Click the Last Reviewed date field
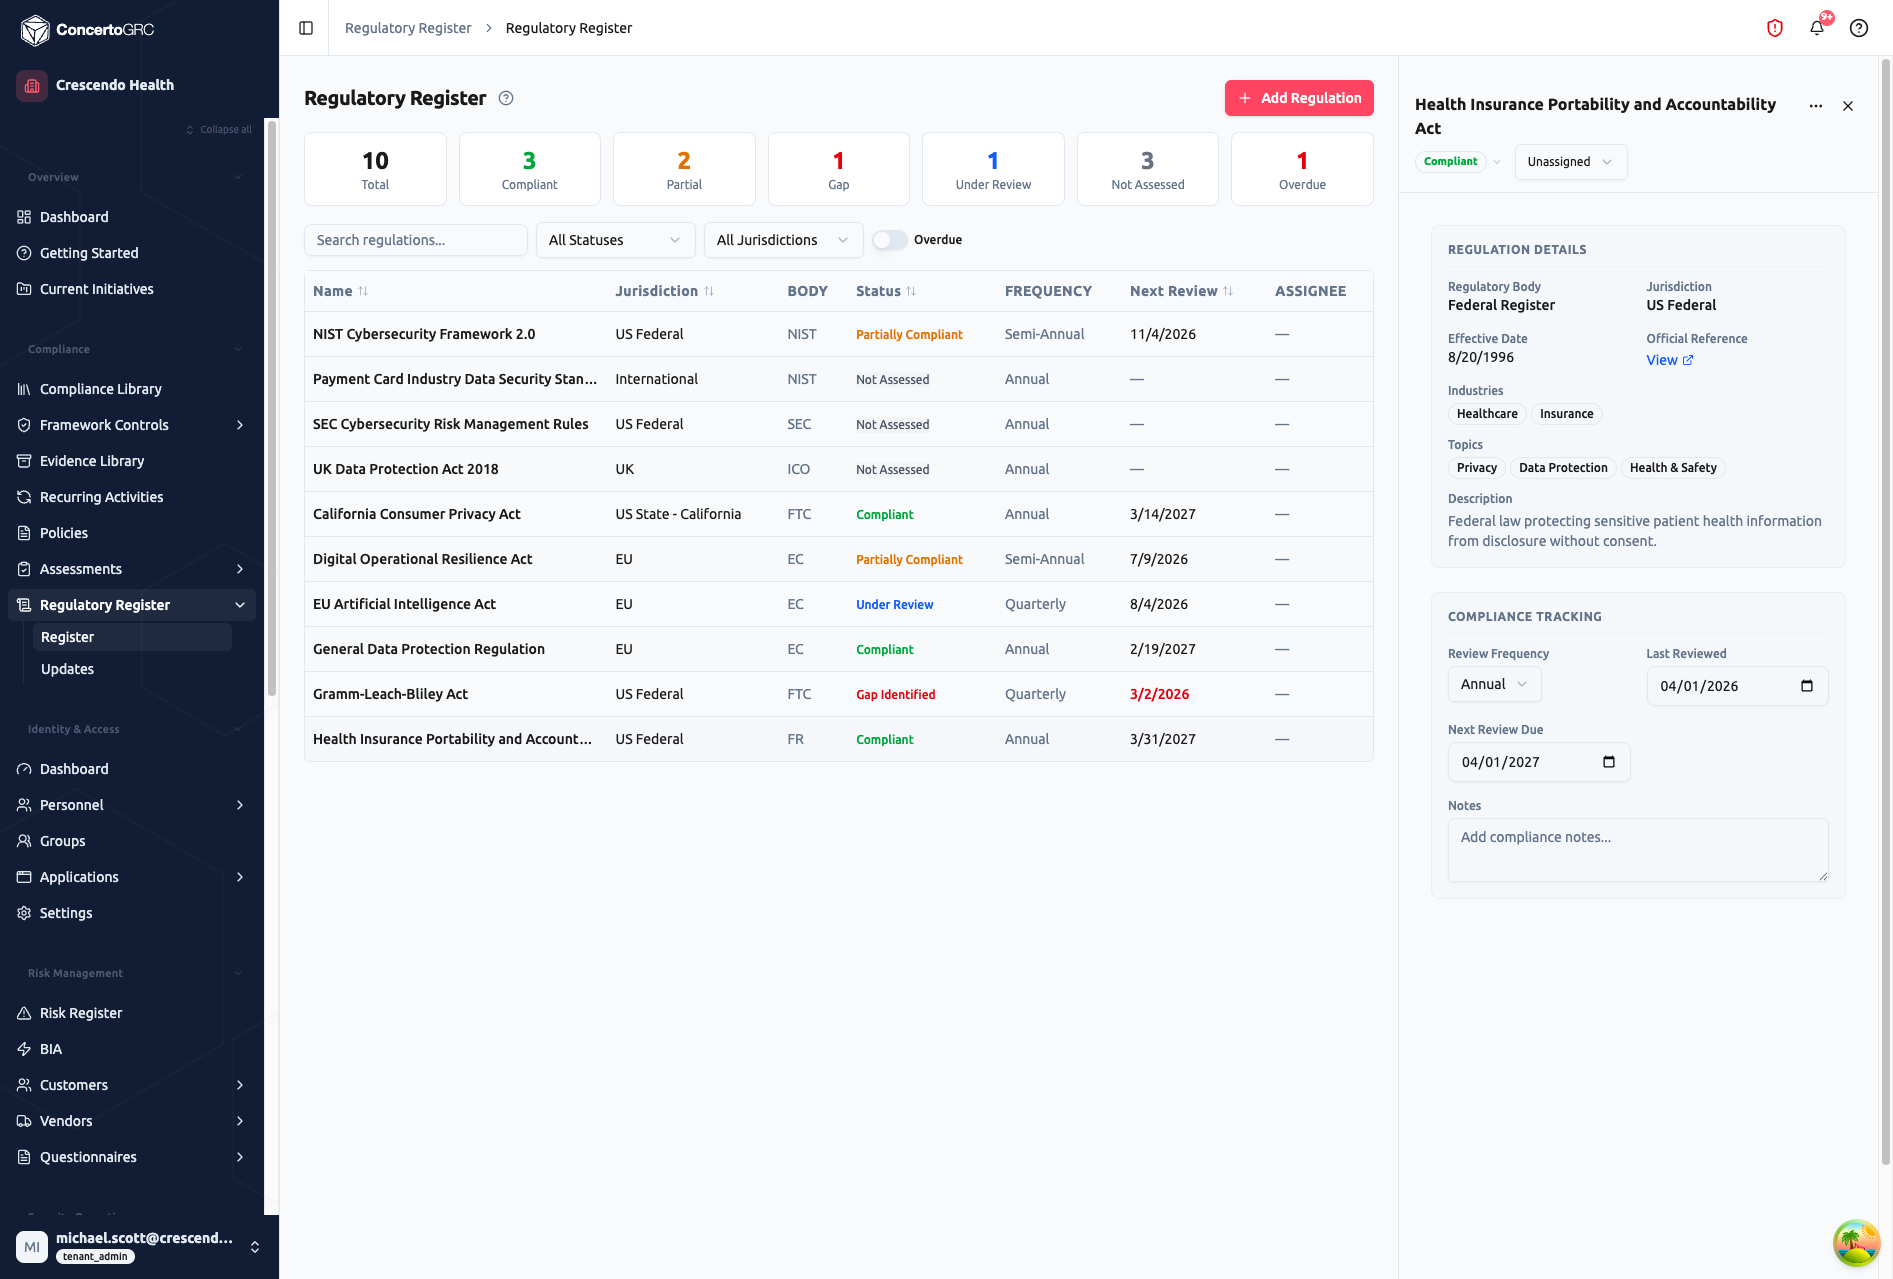1893x1279 pixels. 1737,686
